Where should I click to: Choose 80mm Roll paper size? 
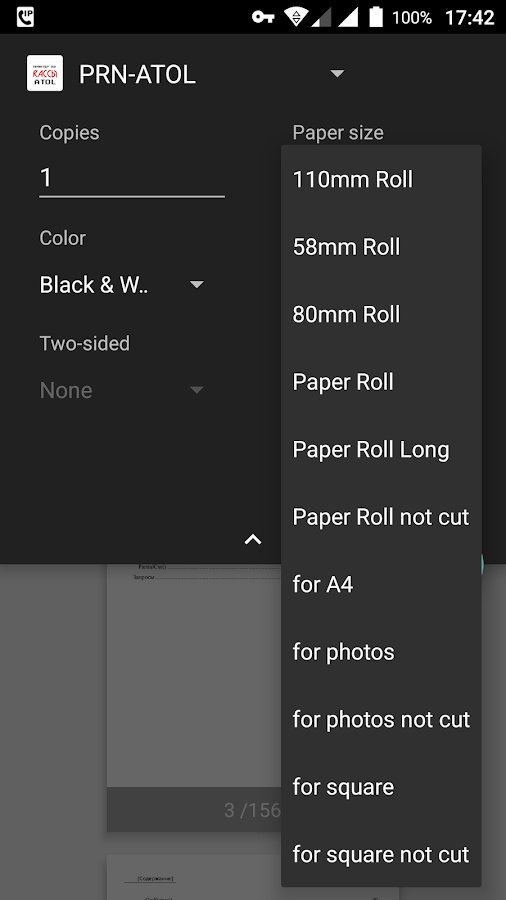coord(381,315)
